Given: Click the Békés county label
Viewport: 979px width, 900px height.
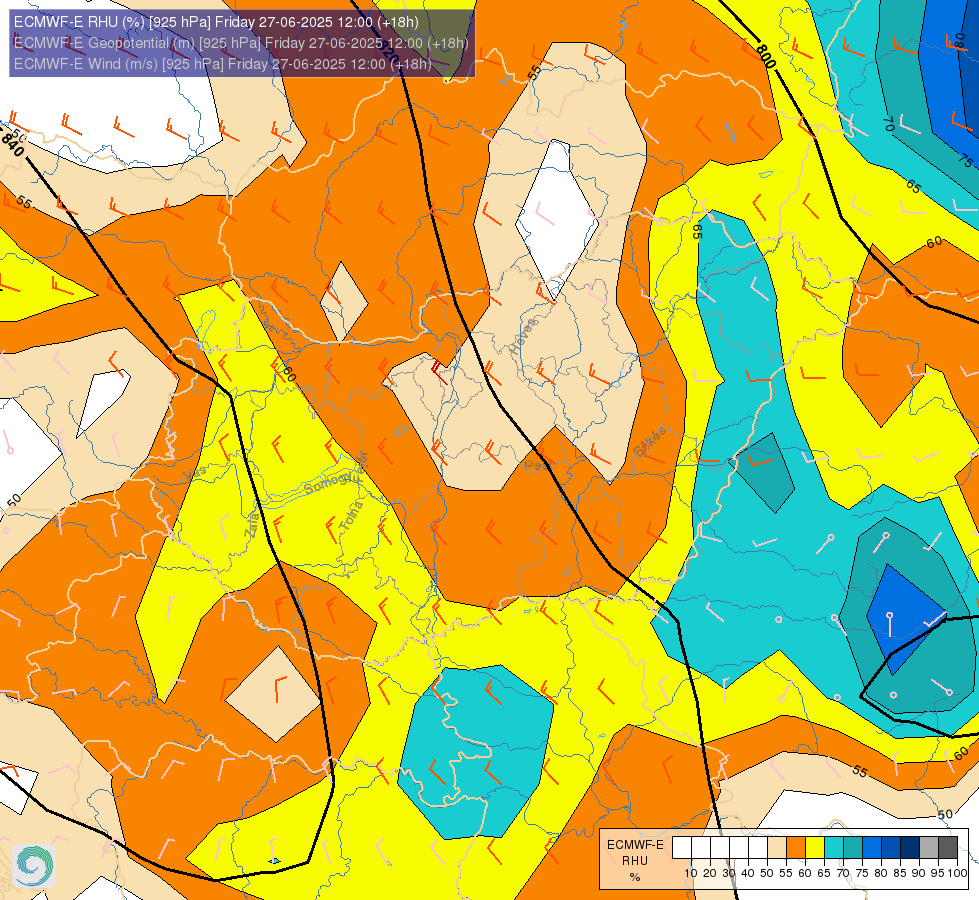Looking at the screenshot, I should pyautogui.click(x=649, y=441).
